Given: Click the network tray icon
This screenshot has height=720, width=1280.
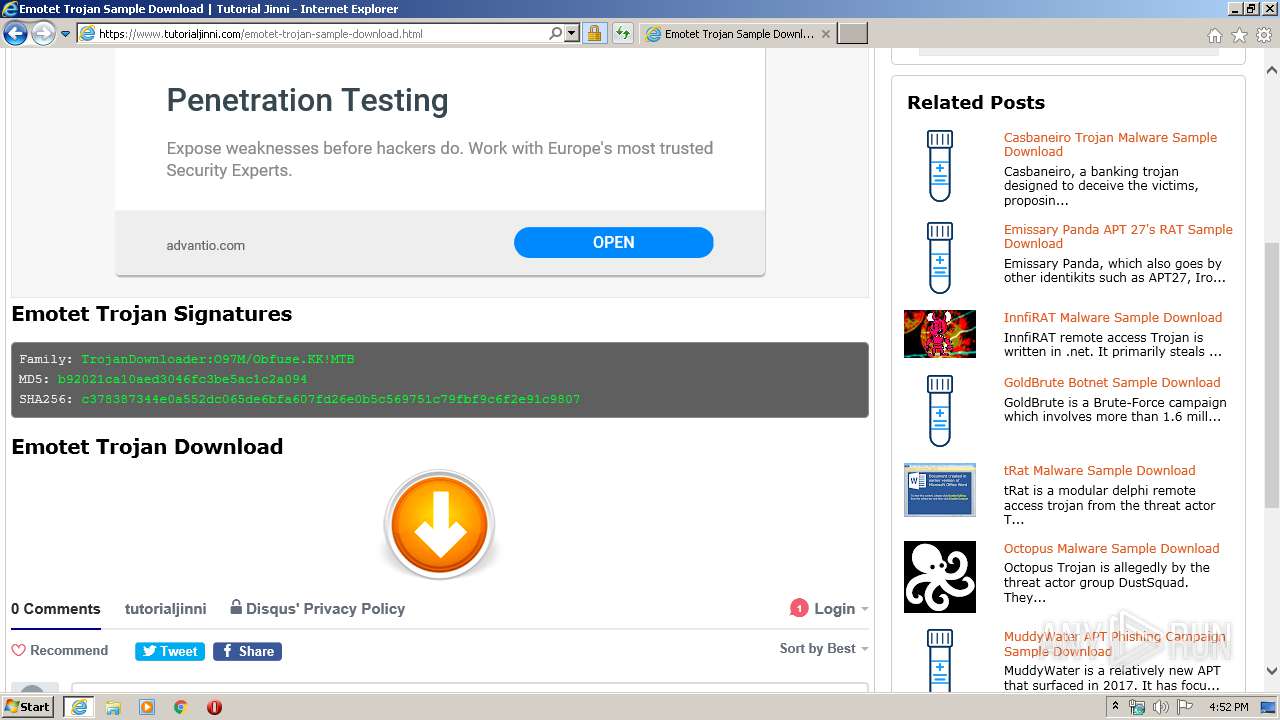Looking at the screenshot, I should click(x=1137, y=707).
